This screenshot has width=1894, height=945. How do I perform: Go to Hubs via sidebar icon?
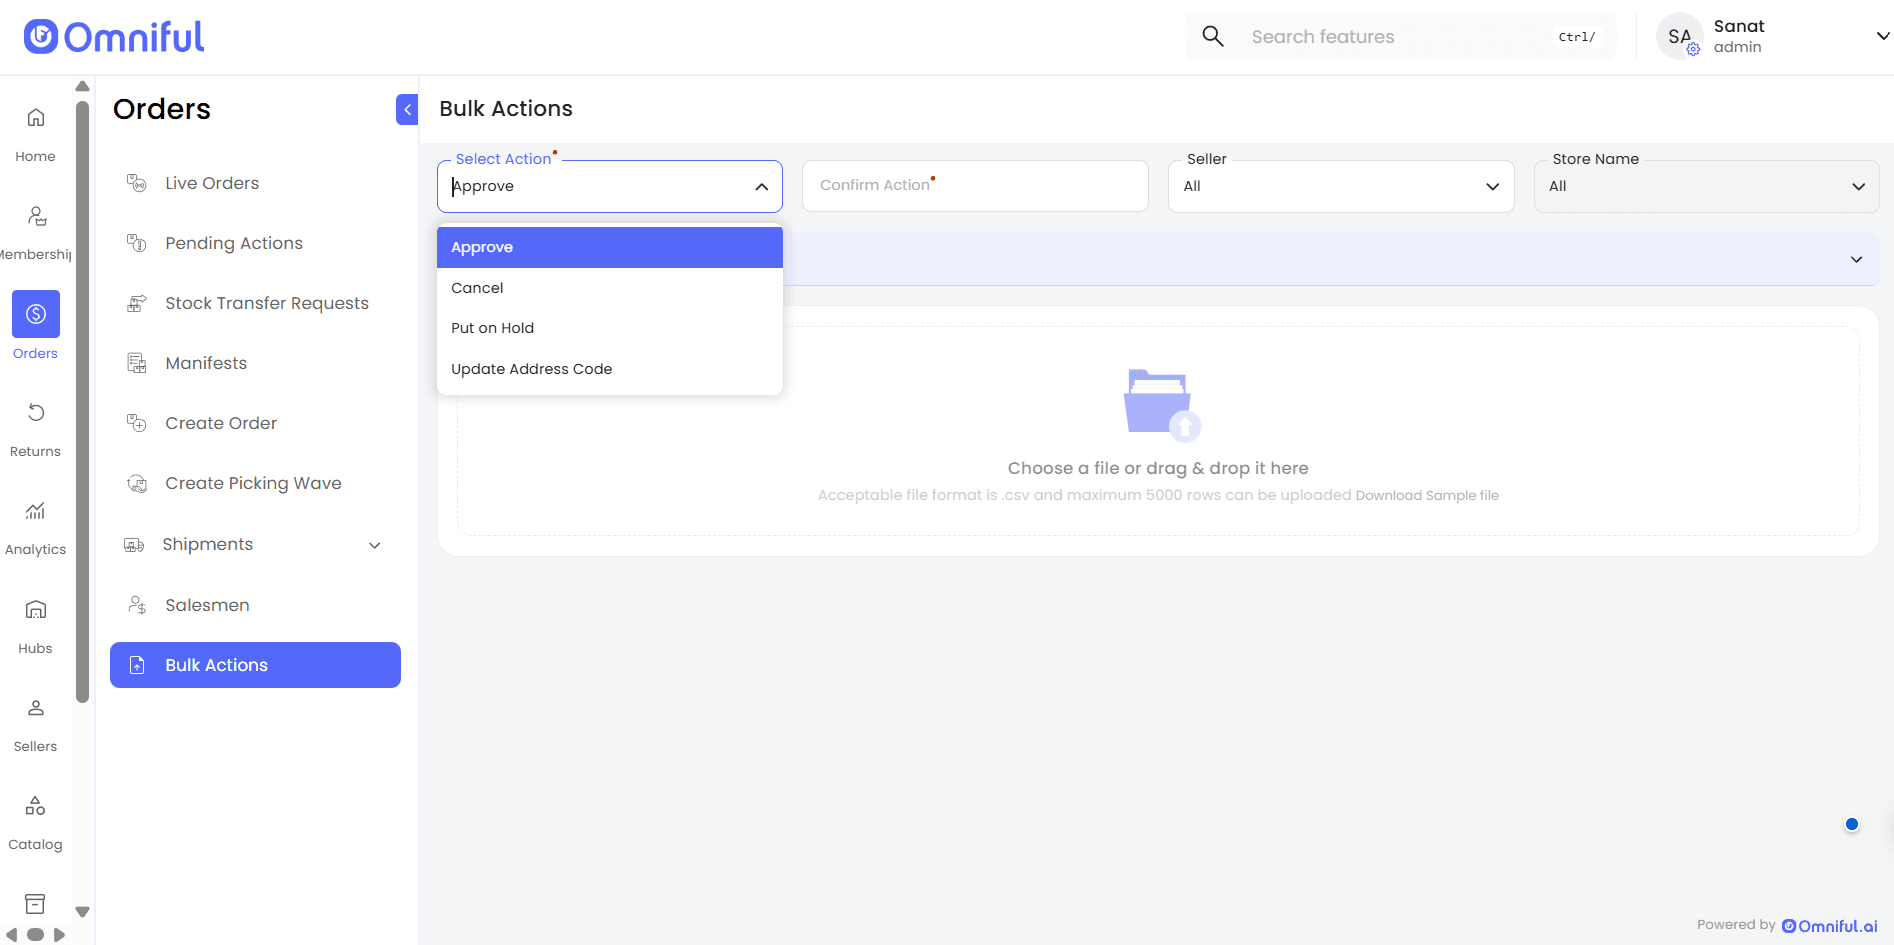point(36,610)
